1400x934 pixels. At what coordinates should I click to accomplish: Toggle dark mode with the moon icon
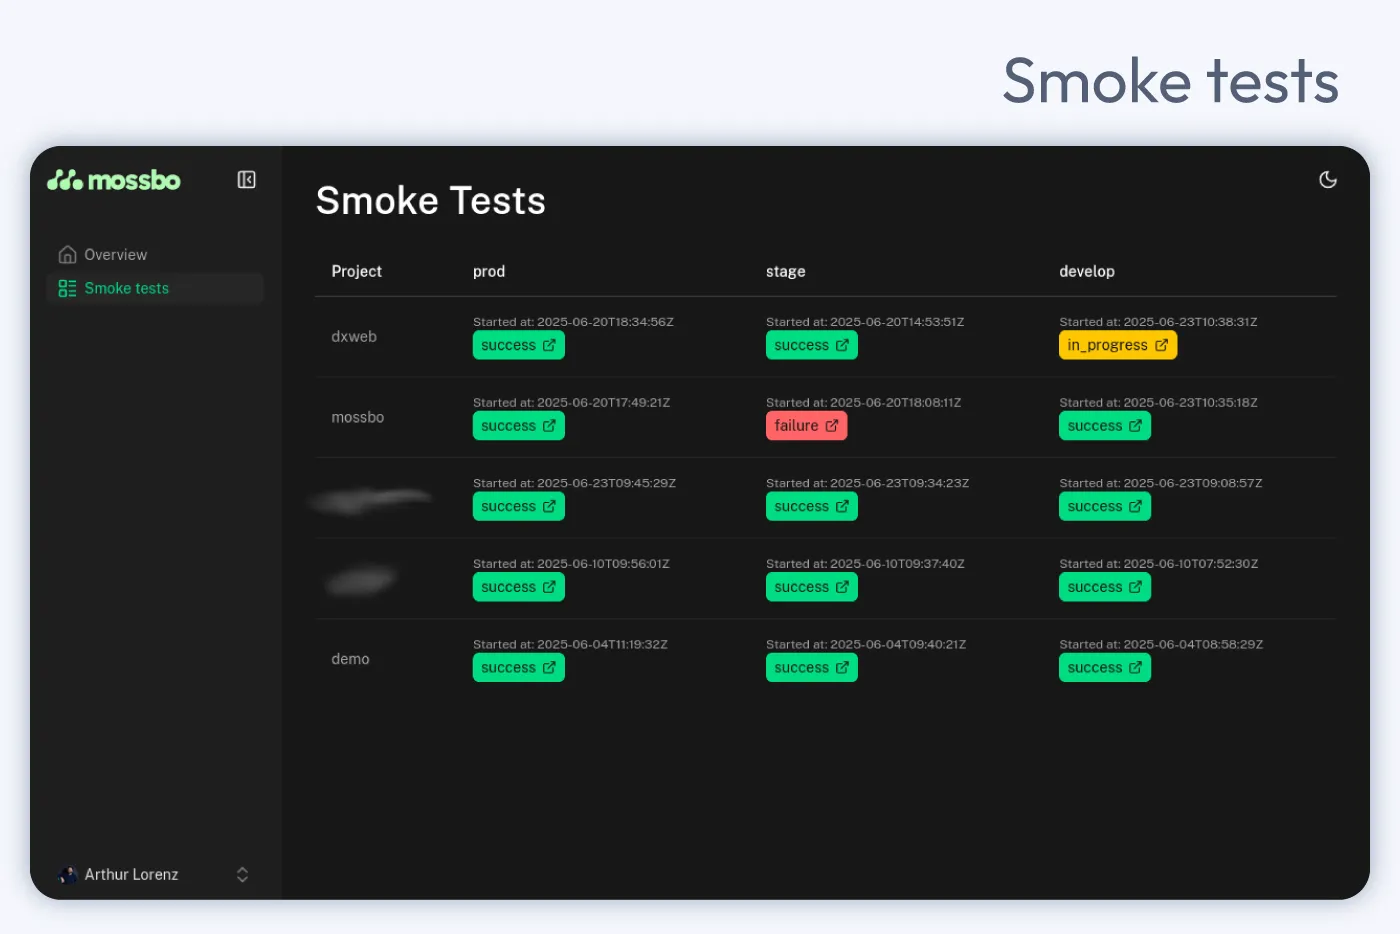pyautogui.click(x=1328, y=180)
